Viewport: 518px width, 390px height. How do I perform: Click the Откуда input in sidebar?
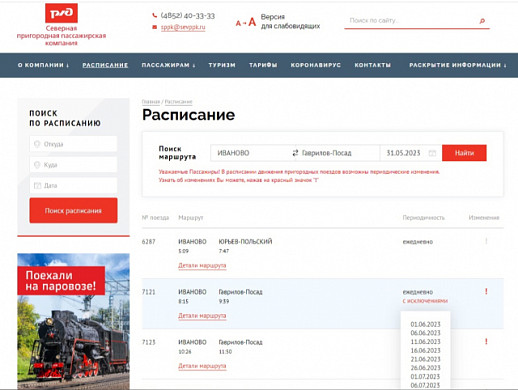(73, 144)
